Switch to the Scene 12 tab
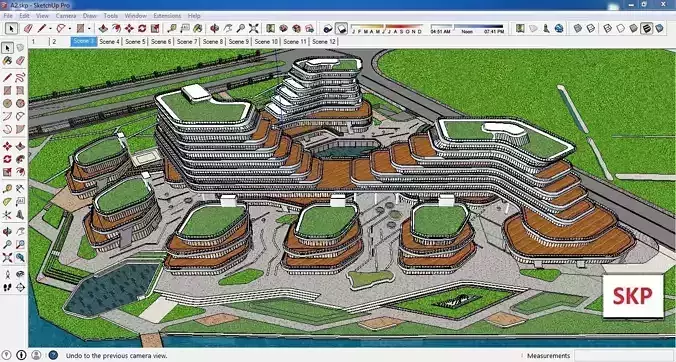Image resolution: width=676 pixels, height=362 pixels. pyautogui.click(x=324, y=41)
